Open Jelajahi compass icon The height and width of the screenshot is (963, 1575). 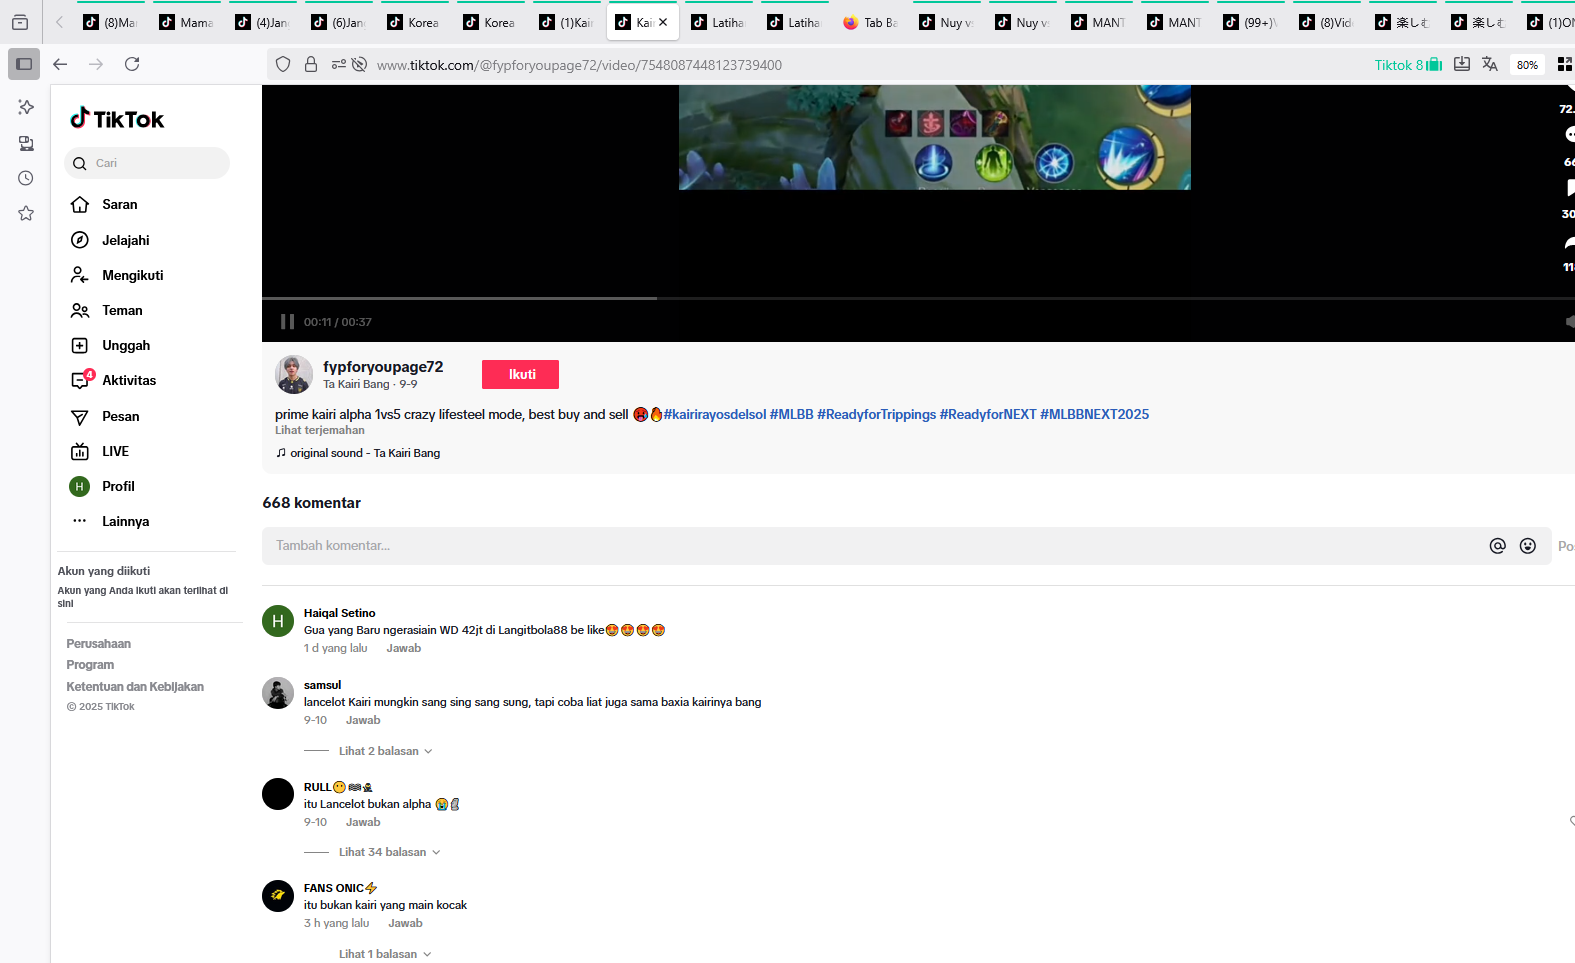(80, 240)
